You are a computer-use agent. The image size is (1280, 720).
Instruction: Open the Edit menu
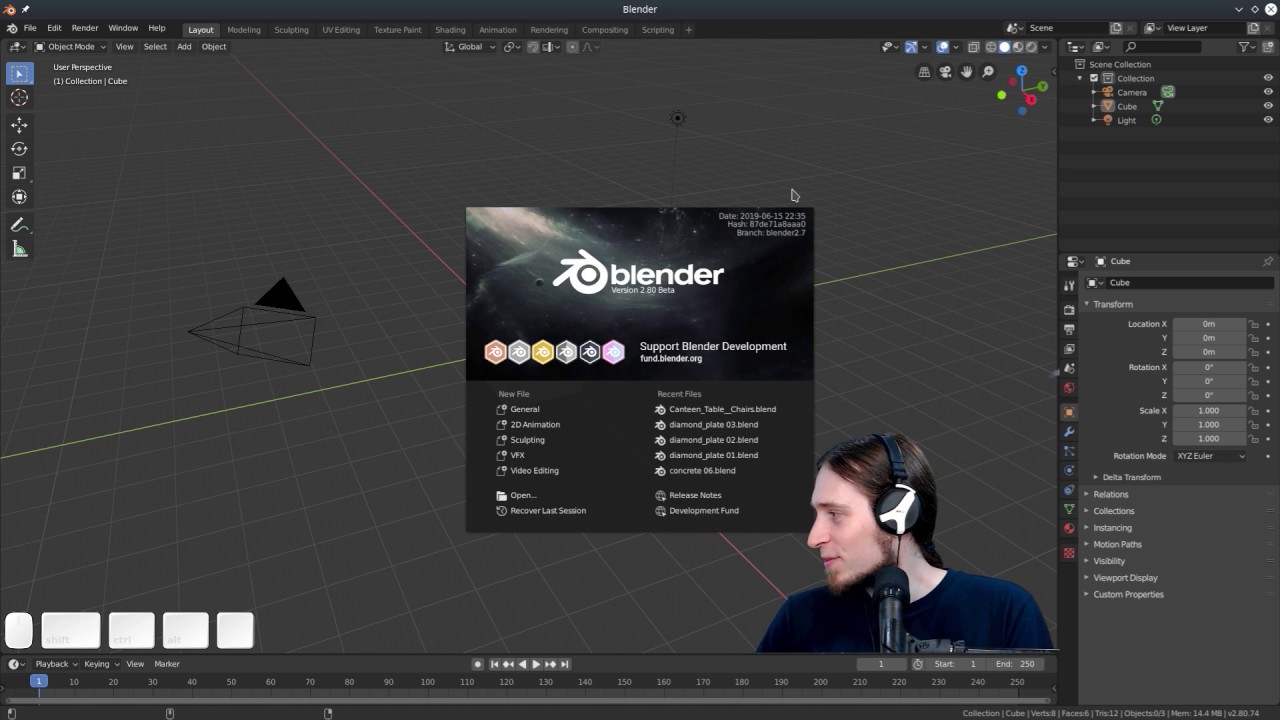pos(54,28)
